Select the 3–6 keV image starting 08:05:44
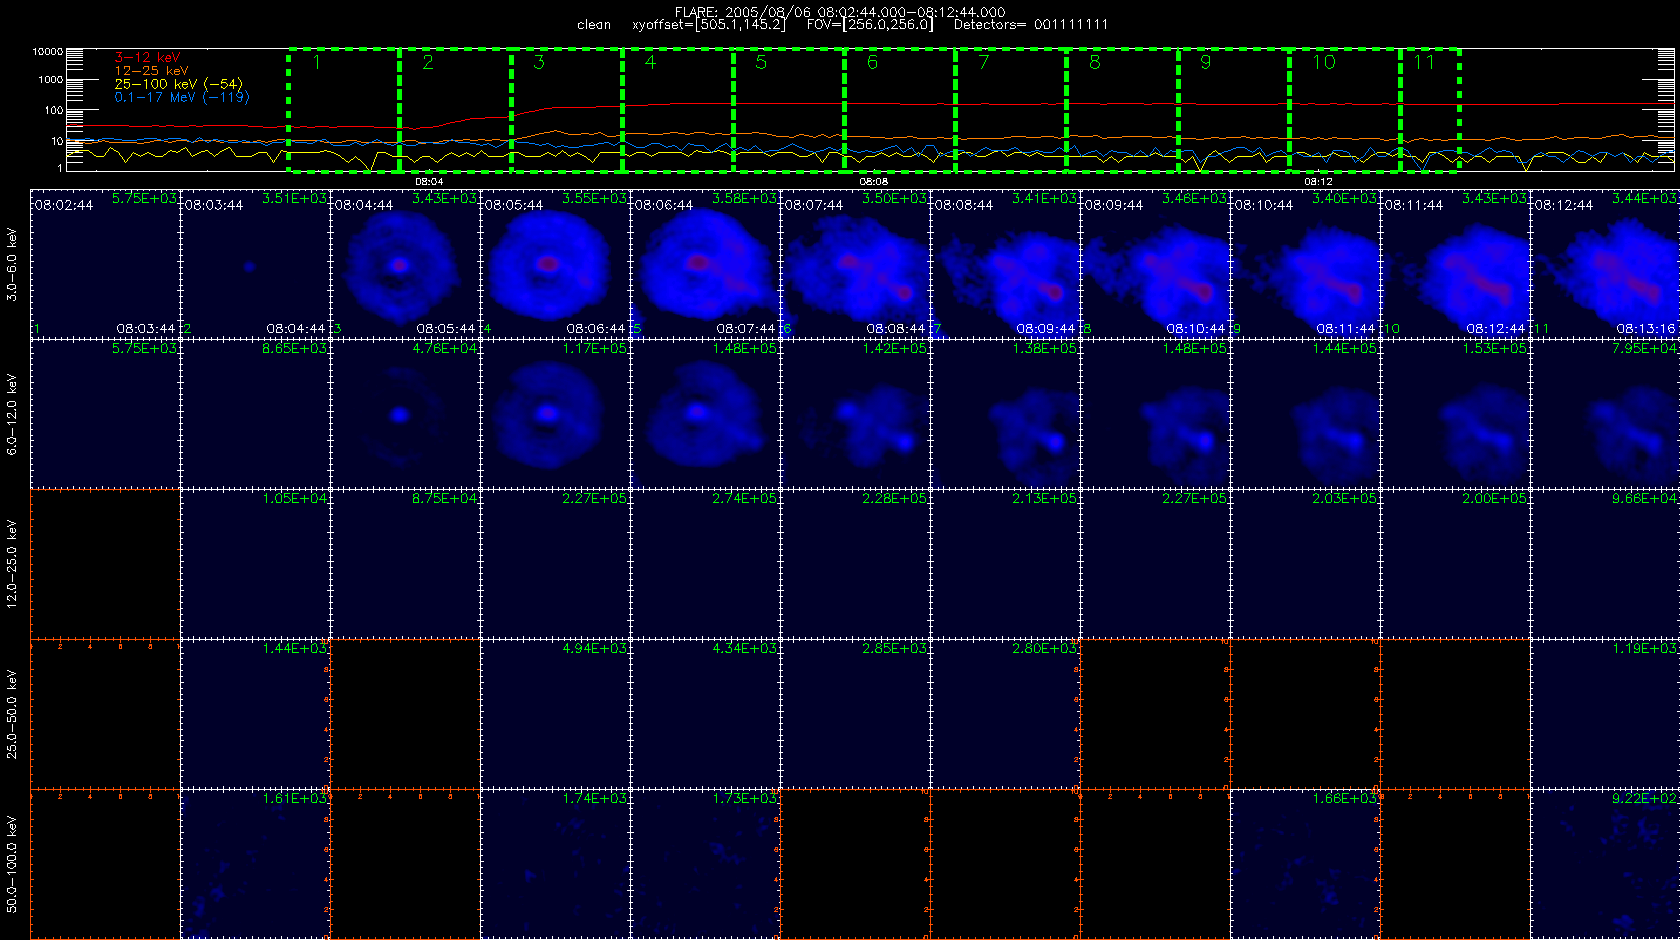Viewport: 1680px width, 940px height. [555, 264]
